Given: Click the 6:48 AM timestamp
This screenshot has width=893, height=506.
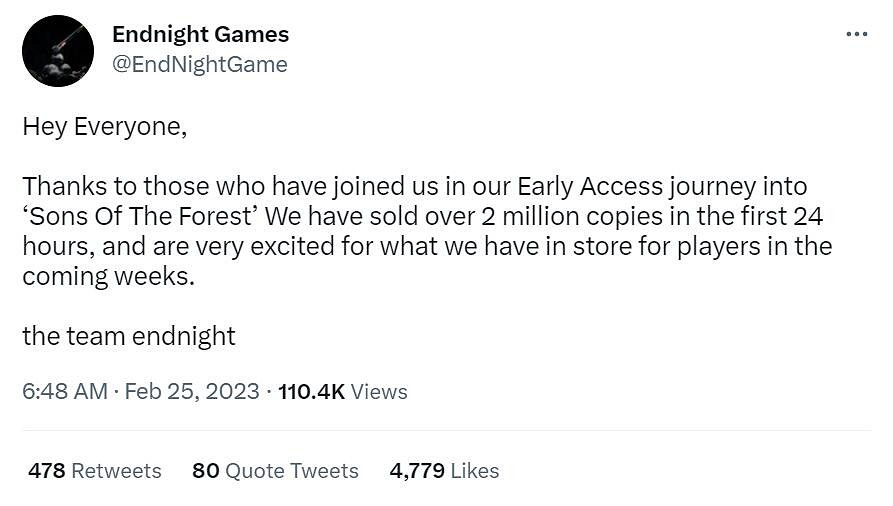Looking at the screenshot, I should (64, 392).
